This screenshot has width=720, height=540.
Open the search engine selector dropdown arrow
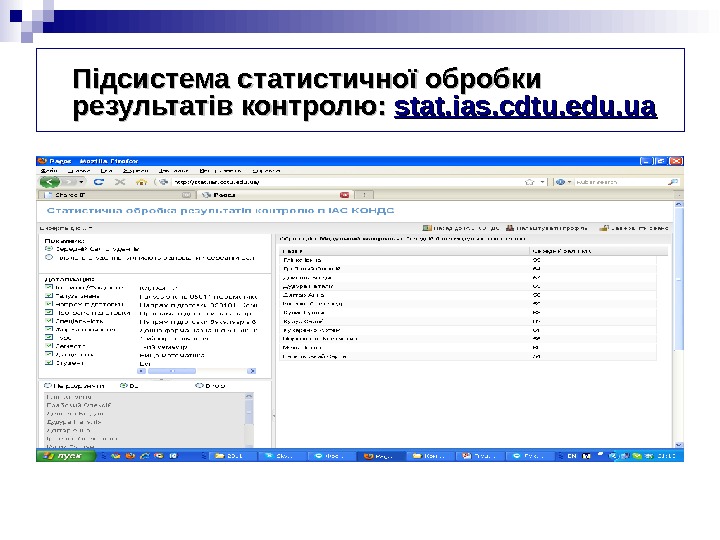(x=569, y=182)
